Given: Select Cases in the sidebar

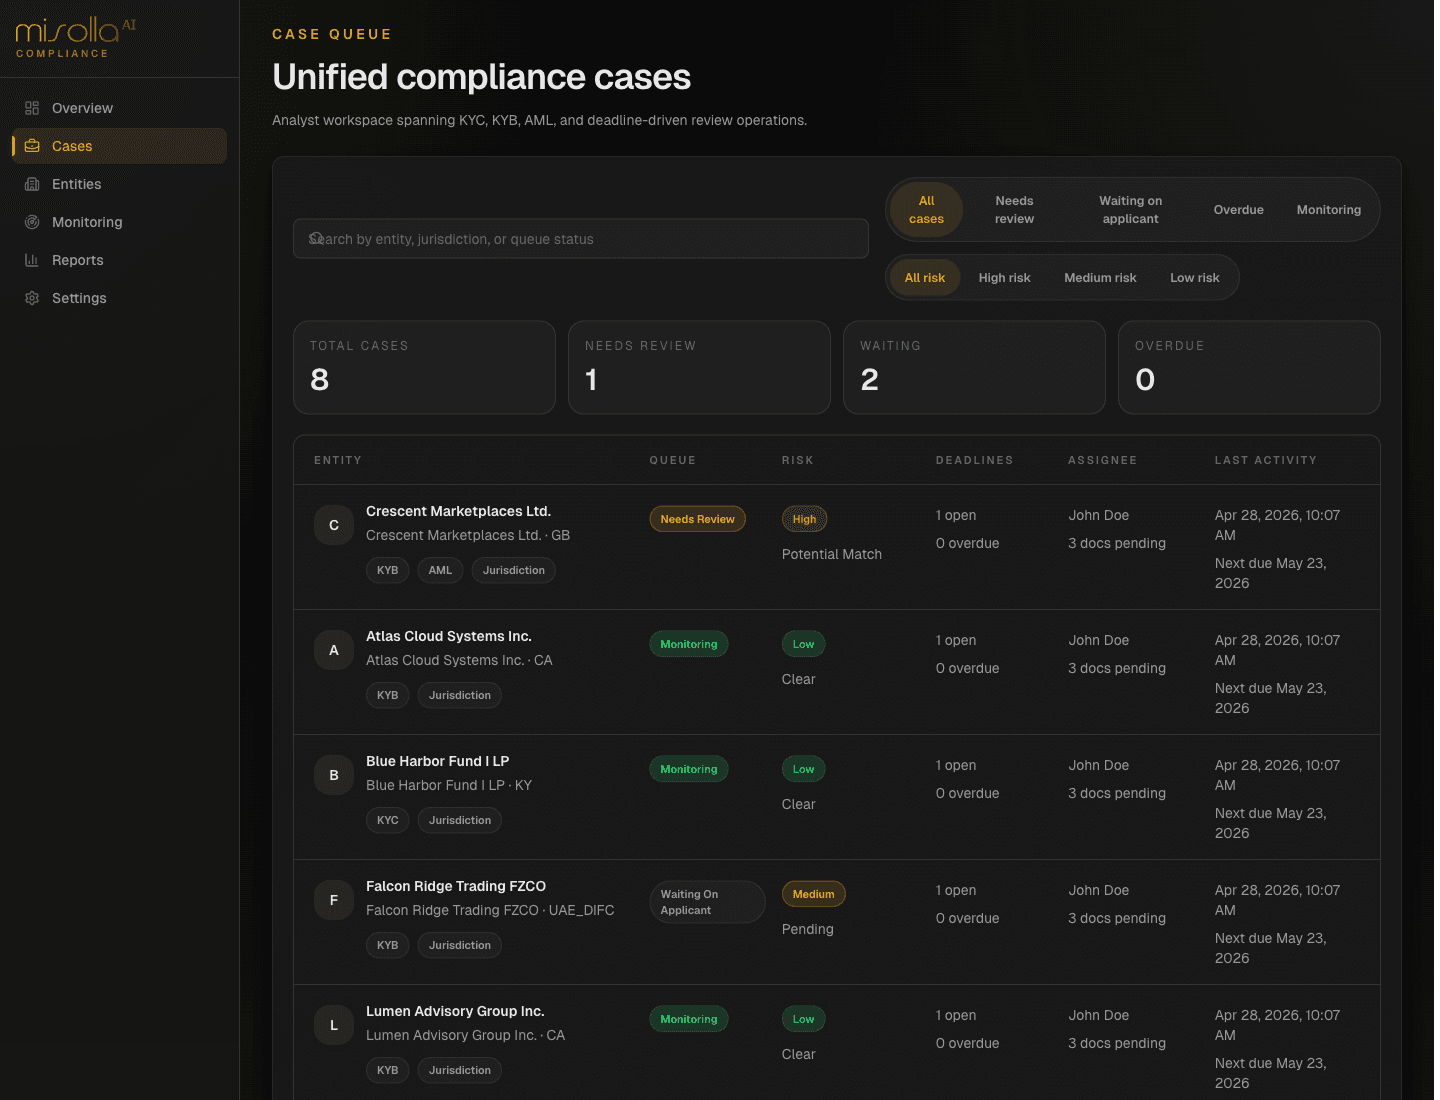Looking at the screenshot, I should (x=119, y=146).
